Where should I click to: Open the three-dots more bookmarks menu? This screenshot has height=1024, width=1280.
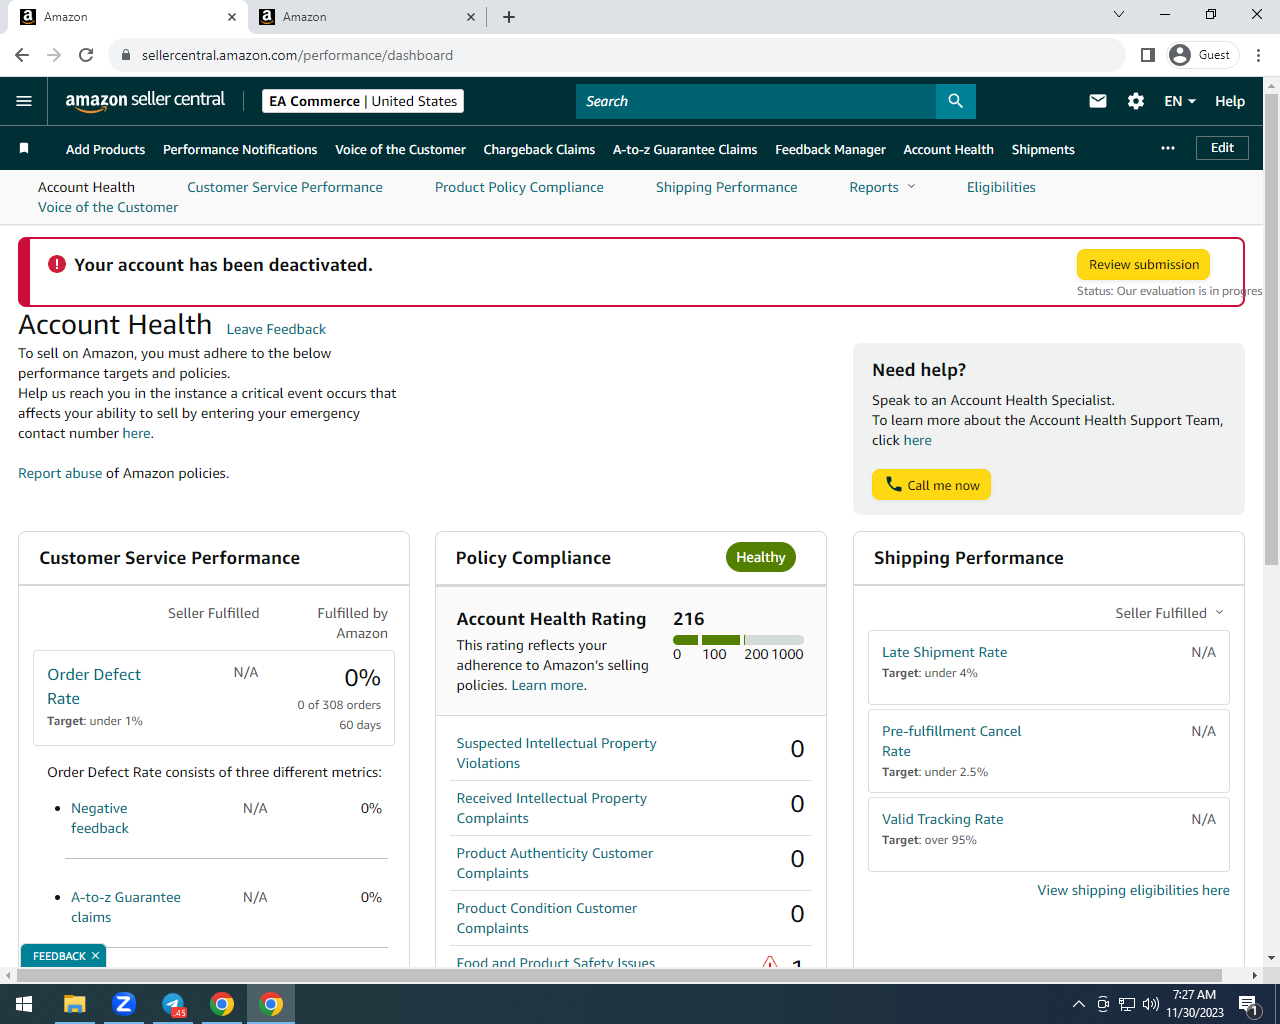[x=1168, y=148]
